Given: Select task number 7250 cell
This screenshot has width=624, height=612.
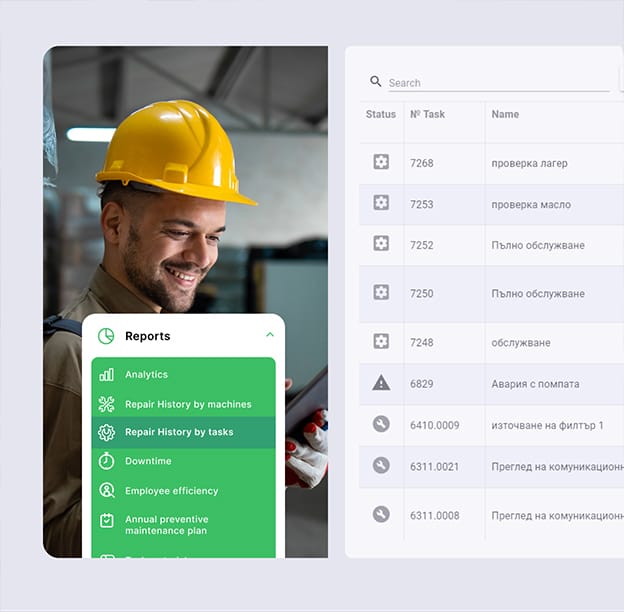Looking at the screenshot, I should coord(421,294).
